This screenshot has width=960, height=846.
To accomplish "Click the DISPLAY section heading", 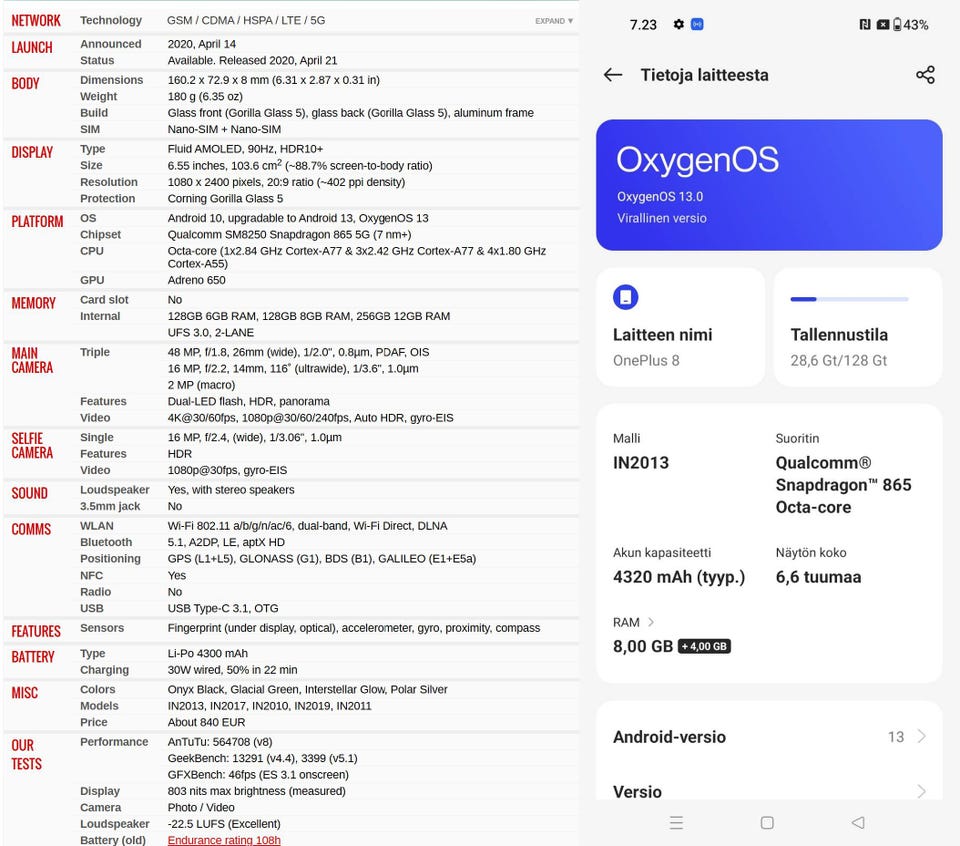I will [x=32, y=152].
